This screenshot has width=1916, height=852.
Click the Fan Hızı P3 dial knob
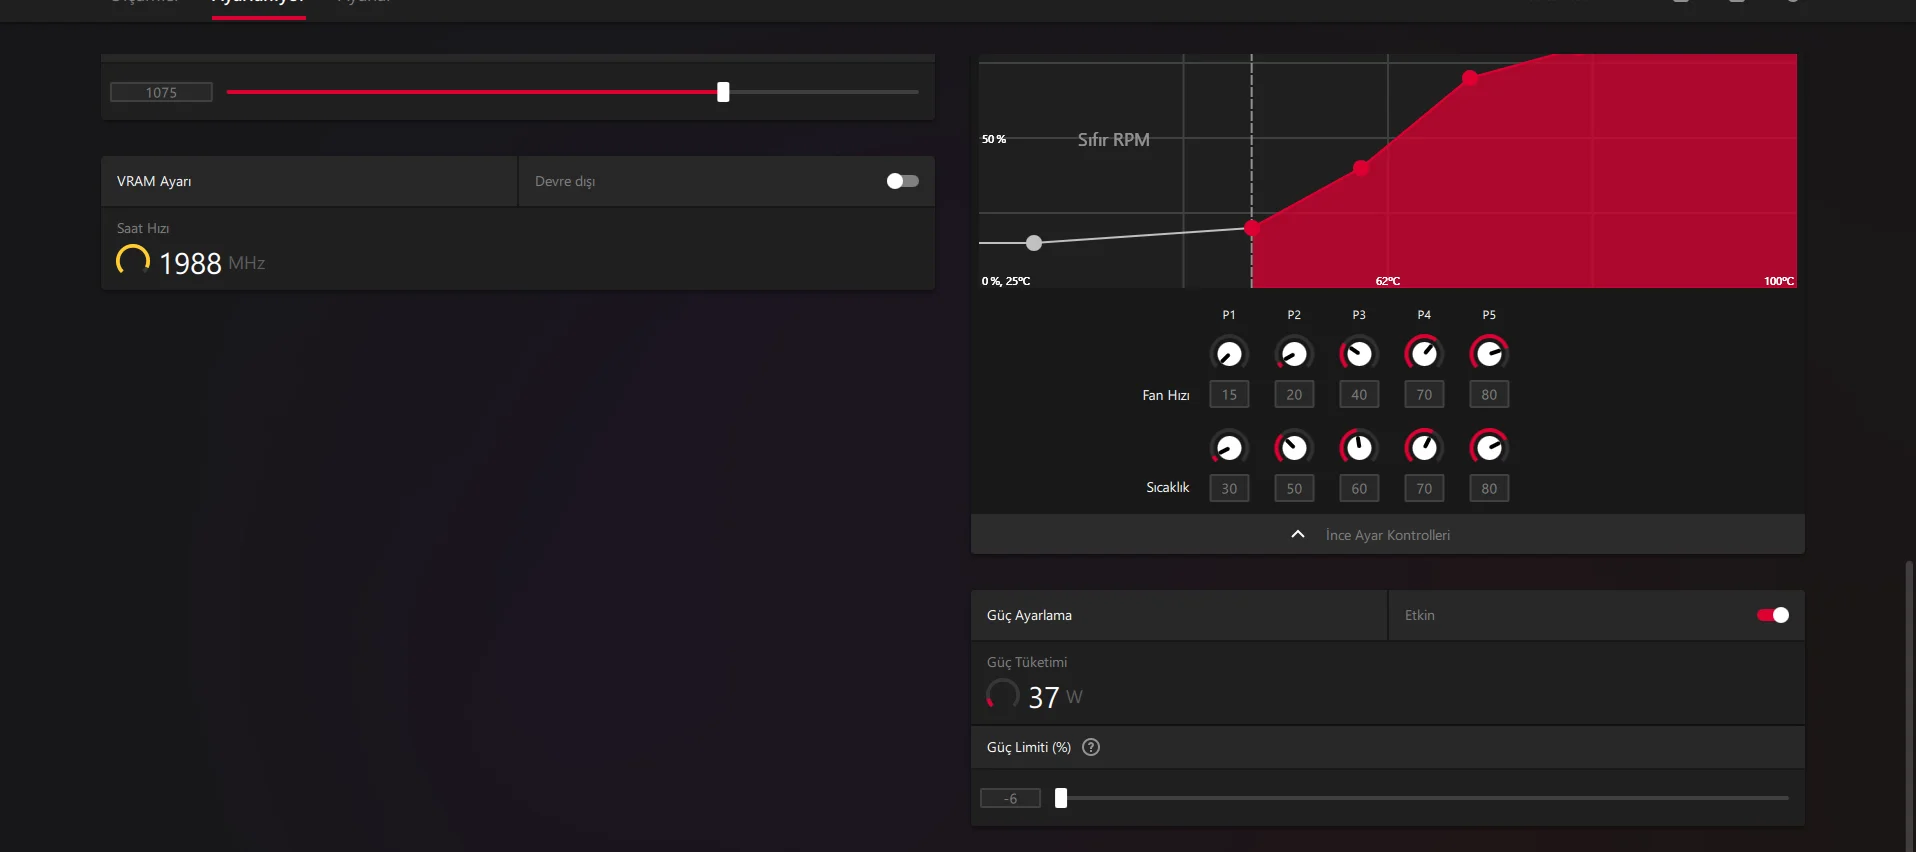[1359, 353]
